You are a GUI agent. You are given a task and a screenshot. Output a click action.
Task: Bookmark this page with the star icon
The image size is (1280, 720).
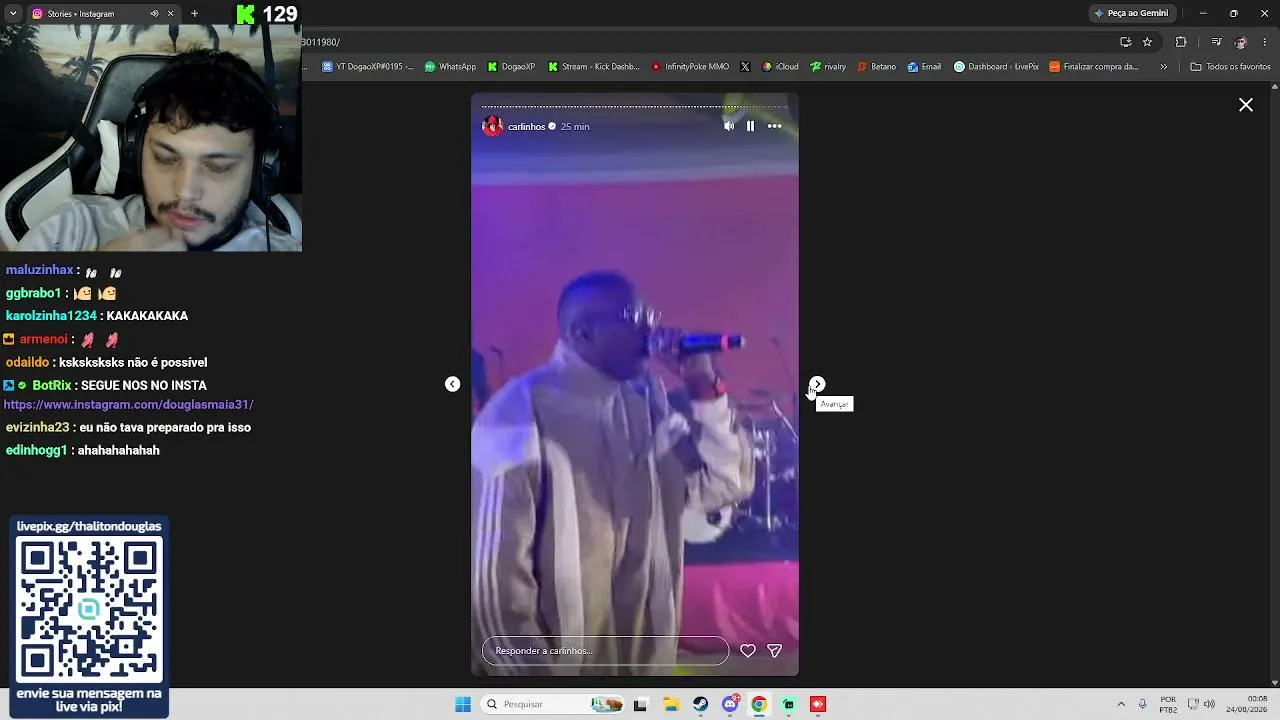click(x=1147, y=42)
